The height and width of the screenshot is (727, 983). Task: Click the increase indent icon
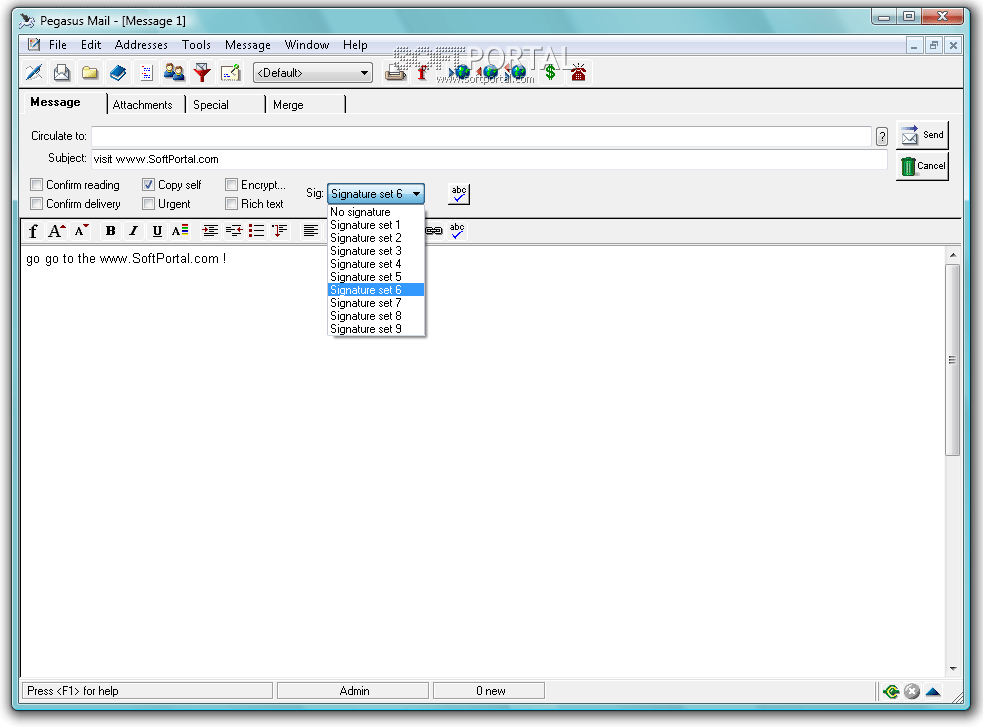210,231
